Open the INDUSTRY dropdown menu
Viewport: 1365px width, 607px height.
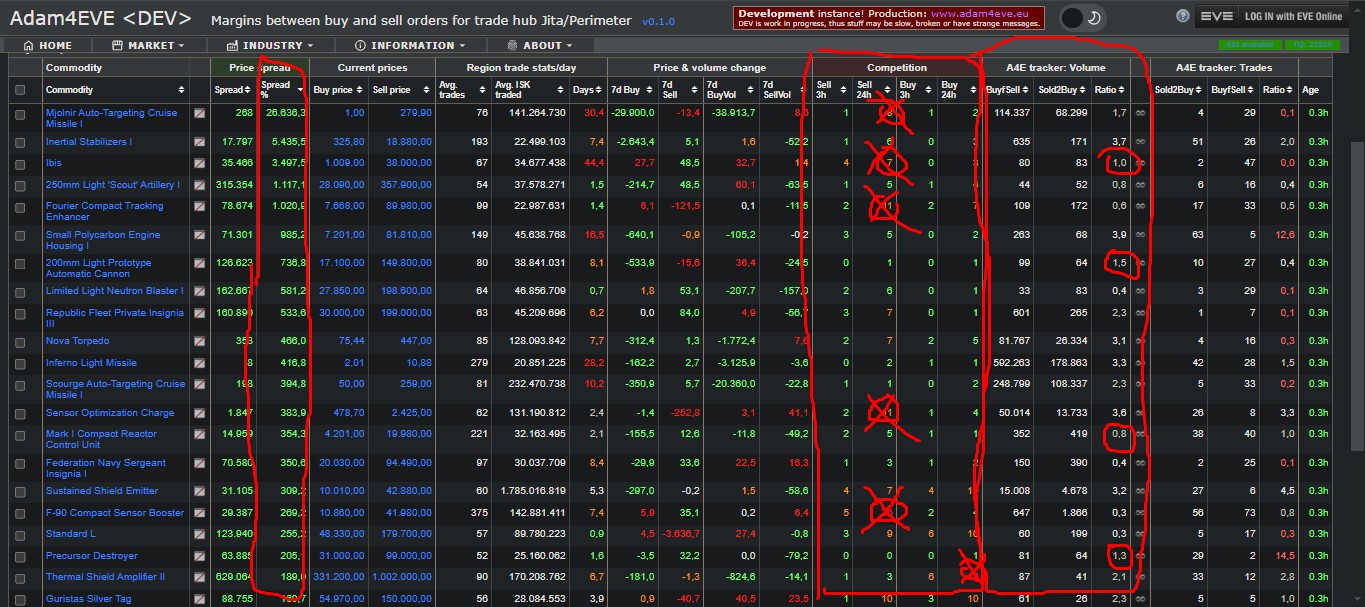coord(270,45)
